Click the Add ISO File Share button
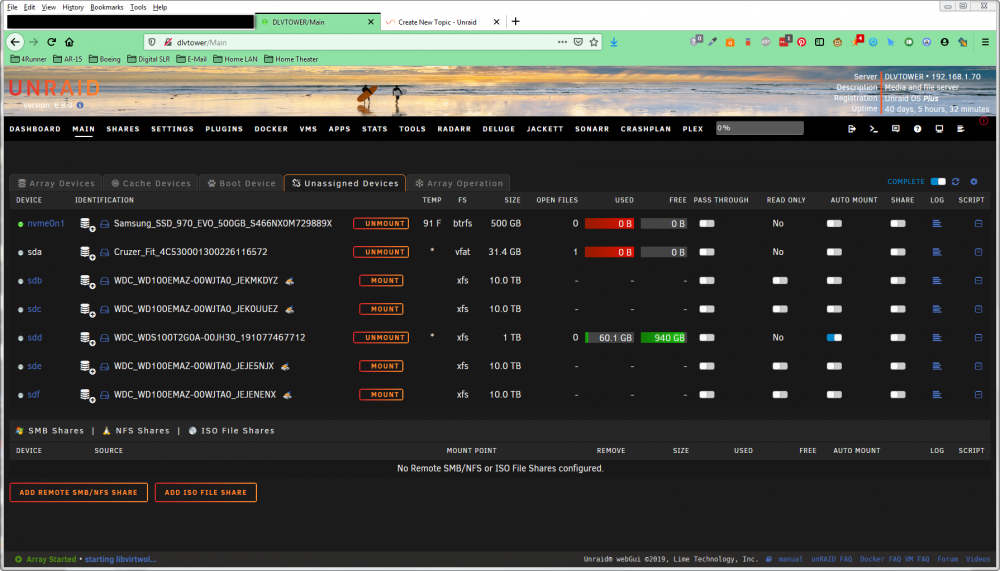Screen dimensions: 1000x571 pyautogui.click(x=205, y=493)
